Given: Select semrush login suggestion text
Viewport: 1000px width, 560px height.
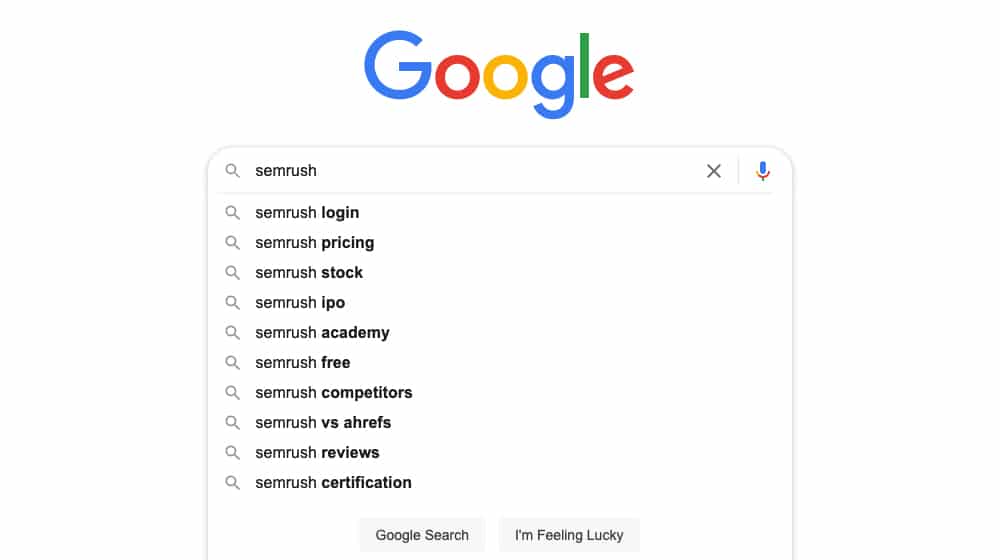Looking at the screenshot, I should click(x=307, y=212).
